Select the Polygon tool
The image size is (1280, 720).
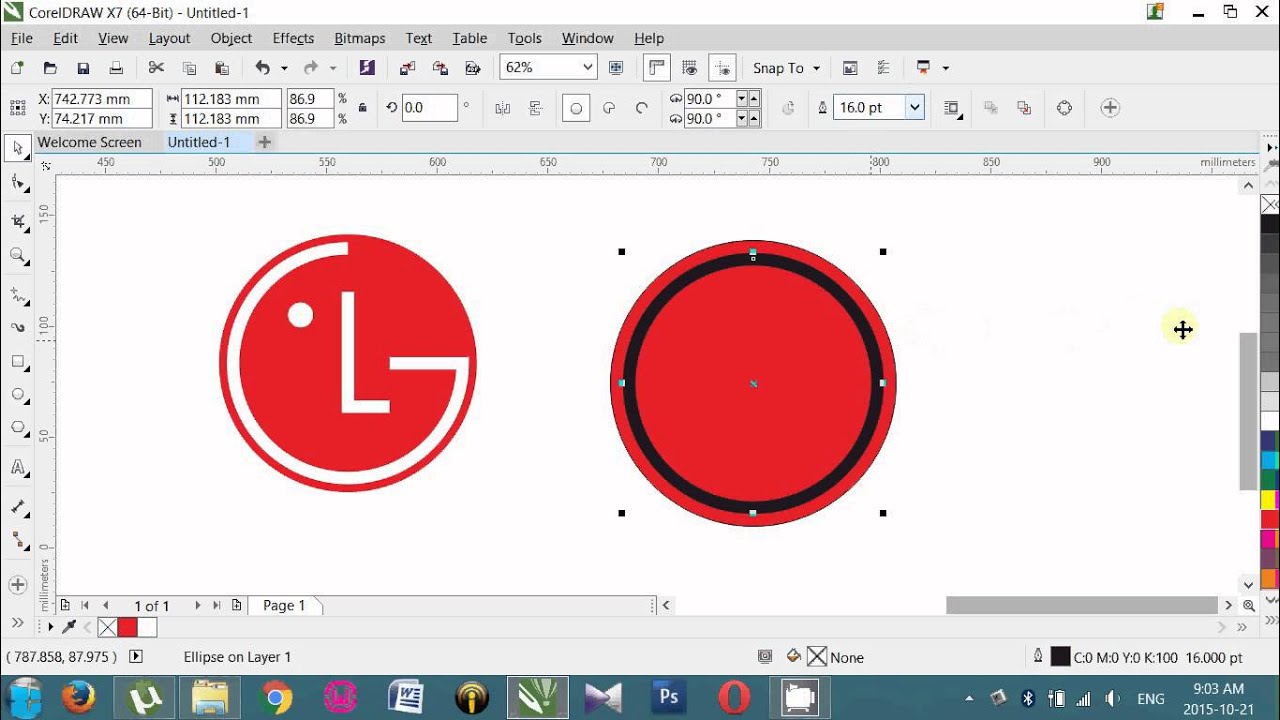pos(17,428)
